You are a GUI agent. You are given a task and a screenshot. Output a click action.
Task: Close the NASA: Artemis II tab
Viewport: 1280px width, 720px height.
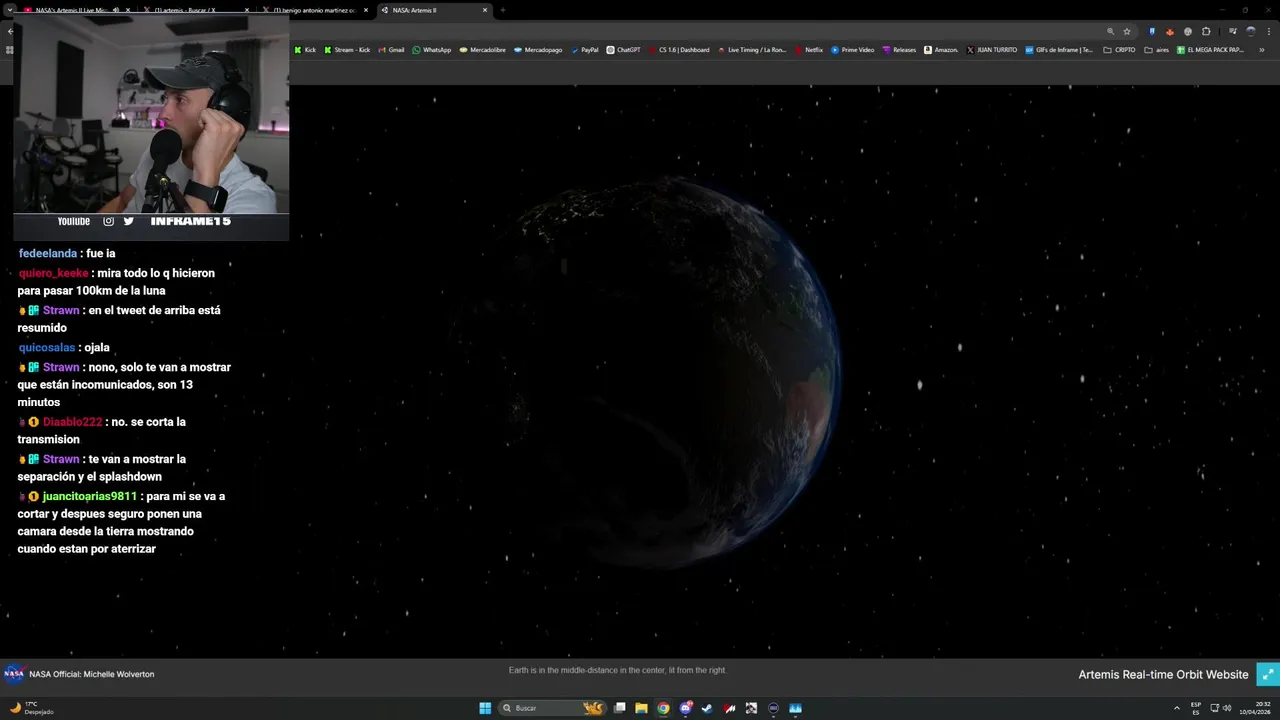click(x=485, y=10)
